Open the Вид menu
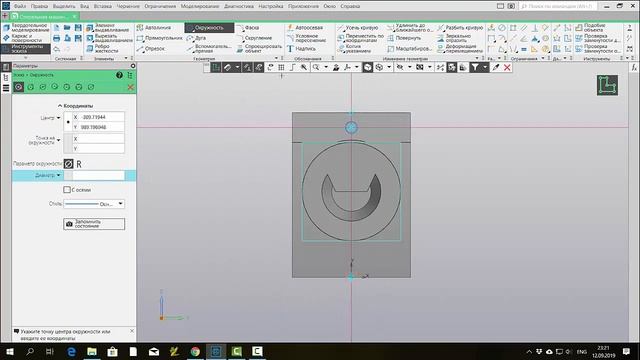Screen dimensions: 640x360 coord(84,6)
